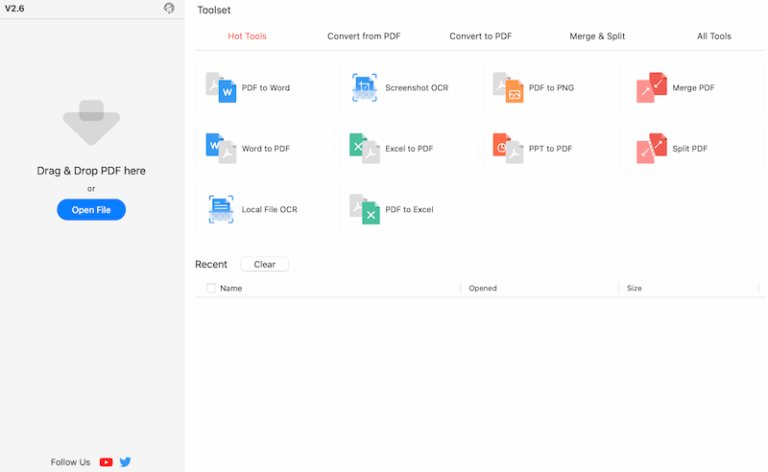Launch the Screenshot OCR tool icon
Image resolution: width=768 pixels, height=472 pixels.
click(364, 88)
